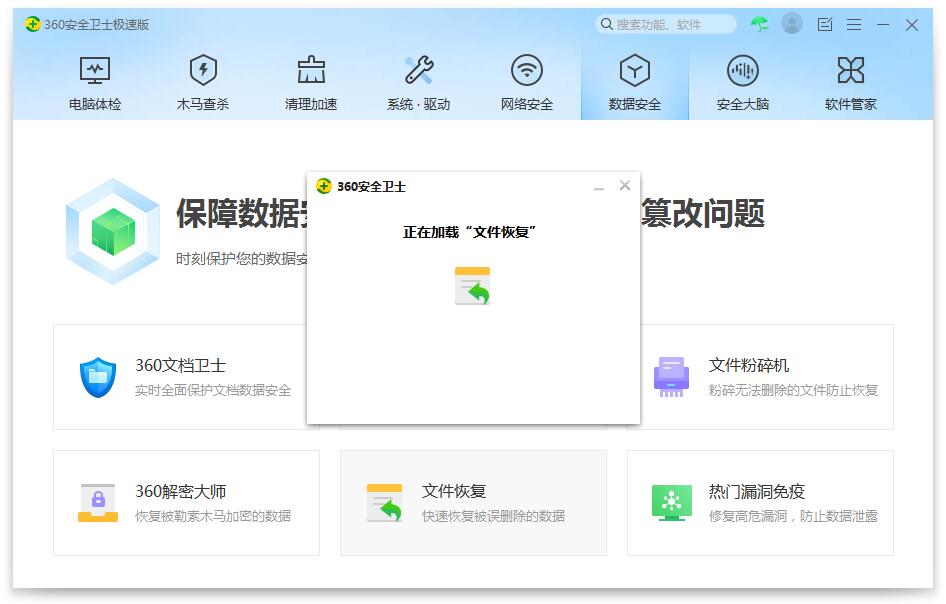Click description 实时全面保护文档数据安全
Viewport: 946px width, 604px height.
[x=213, y=390]
